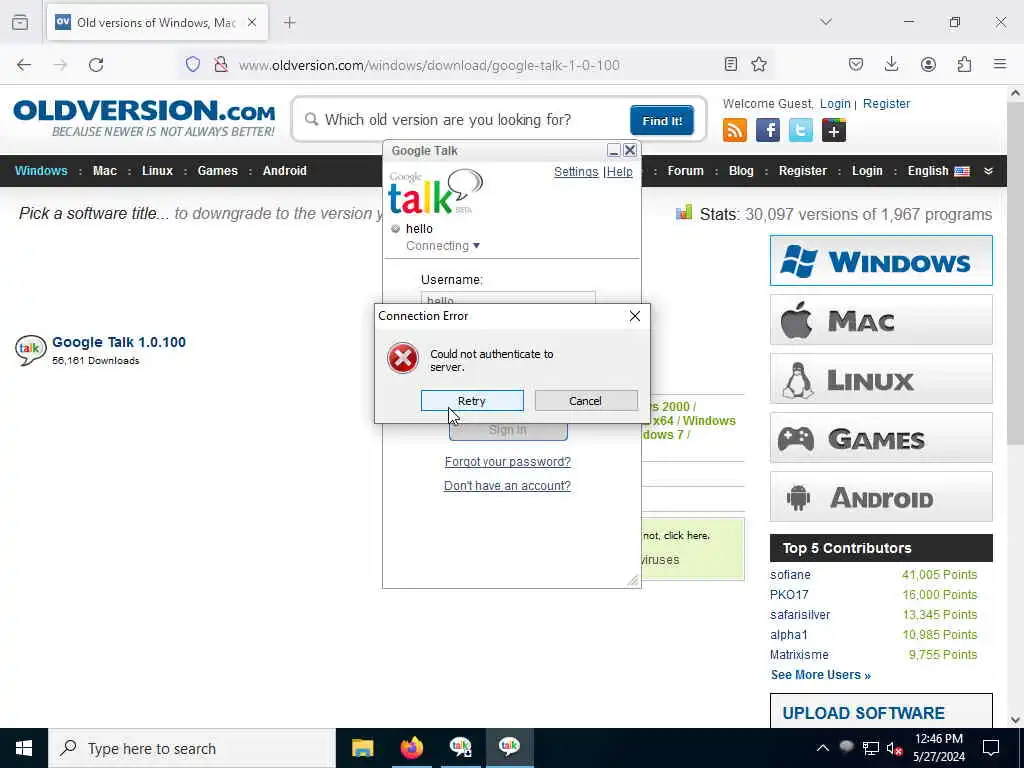This screenshot has height=768, width=1024.
Task: Click the Google Talk icon beside 1.0.100
Action: (30, 349)
